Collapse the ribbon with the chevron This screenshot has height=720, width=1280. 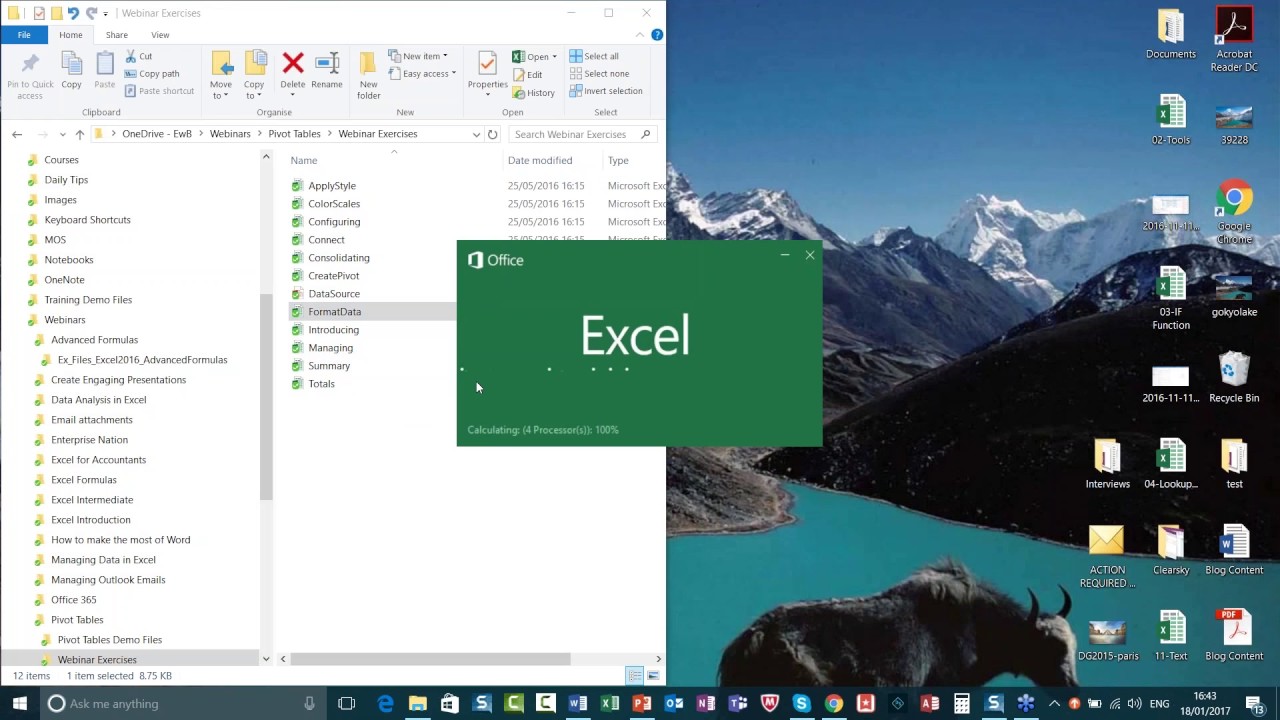[640, 34]
